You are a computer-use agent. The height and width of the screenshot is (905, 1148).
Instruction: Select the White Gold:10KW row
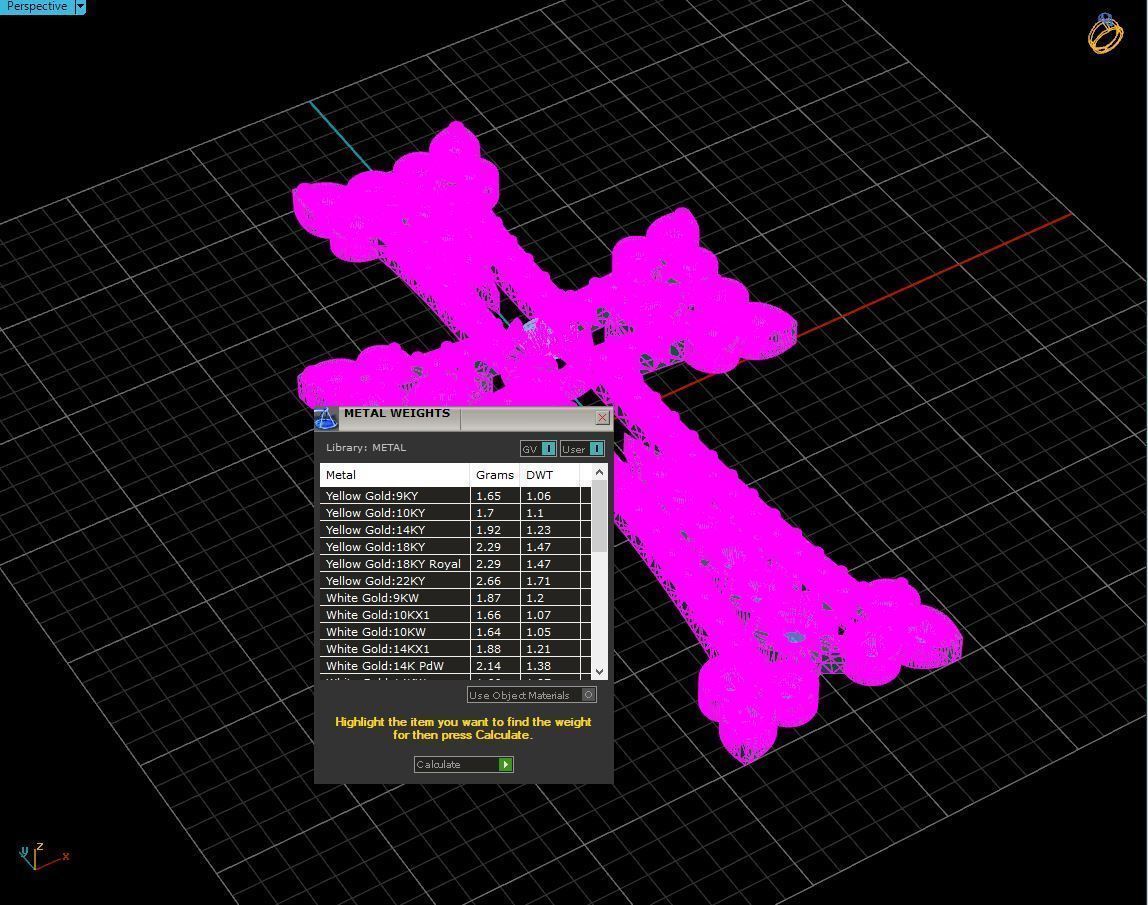click(455, 631)
